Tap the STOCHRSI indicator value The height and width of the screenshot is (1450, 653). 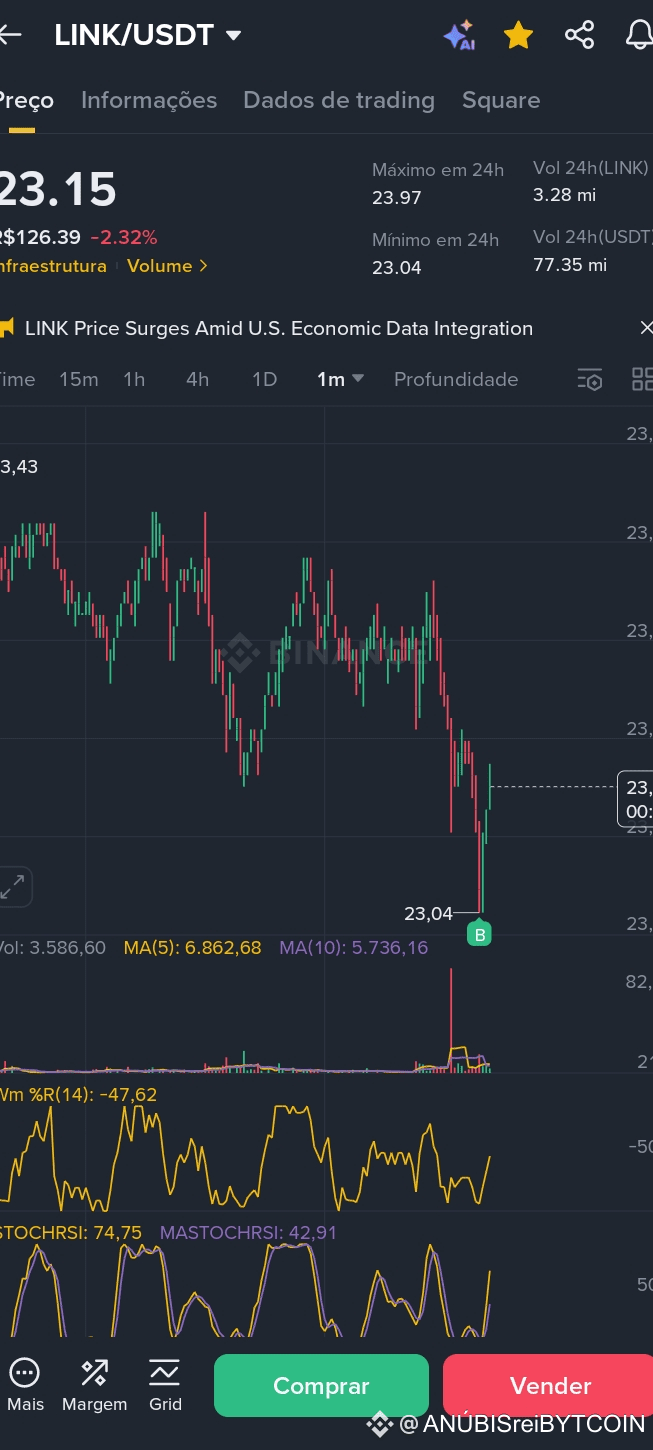(71, 1233)
